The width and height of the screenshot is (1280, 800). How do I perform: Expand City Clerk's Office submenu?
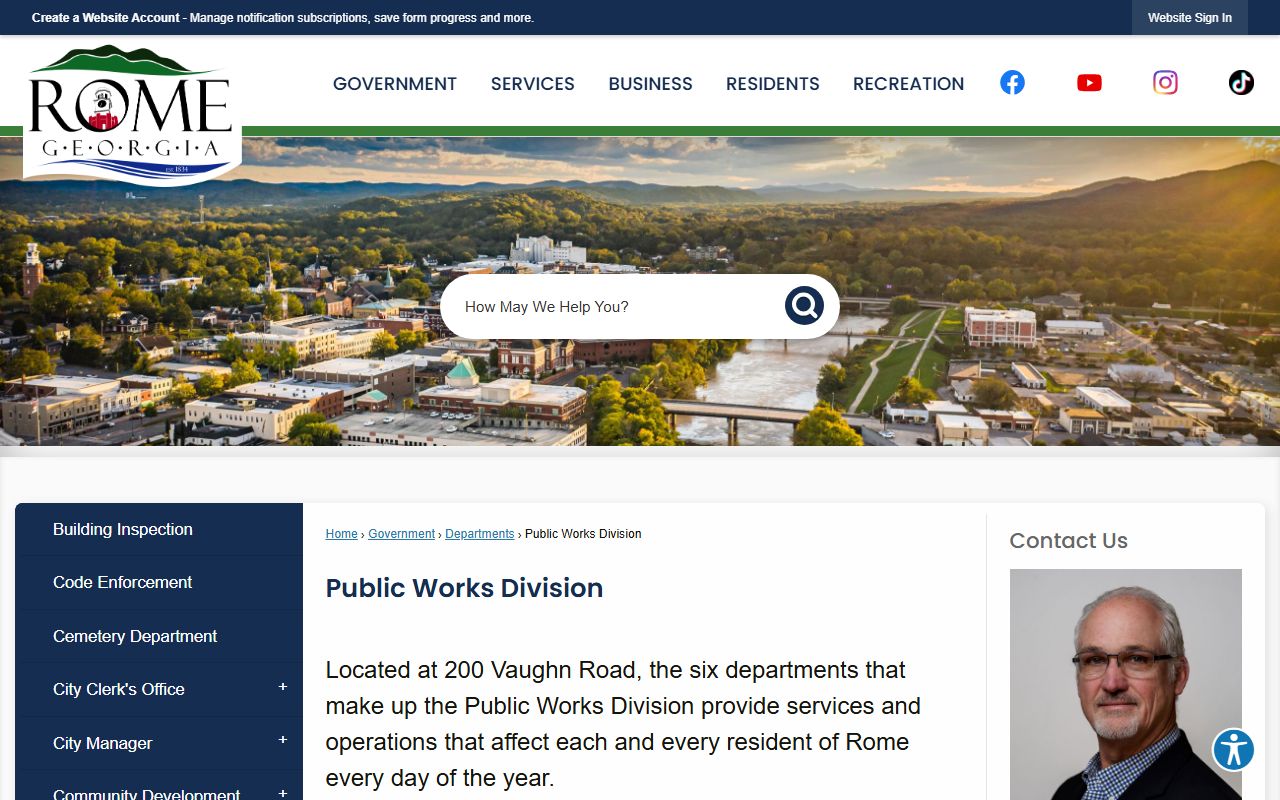pyautogui.click(x=283, y=687)
